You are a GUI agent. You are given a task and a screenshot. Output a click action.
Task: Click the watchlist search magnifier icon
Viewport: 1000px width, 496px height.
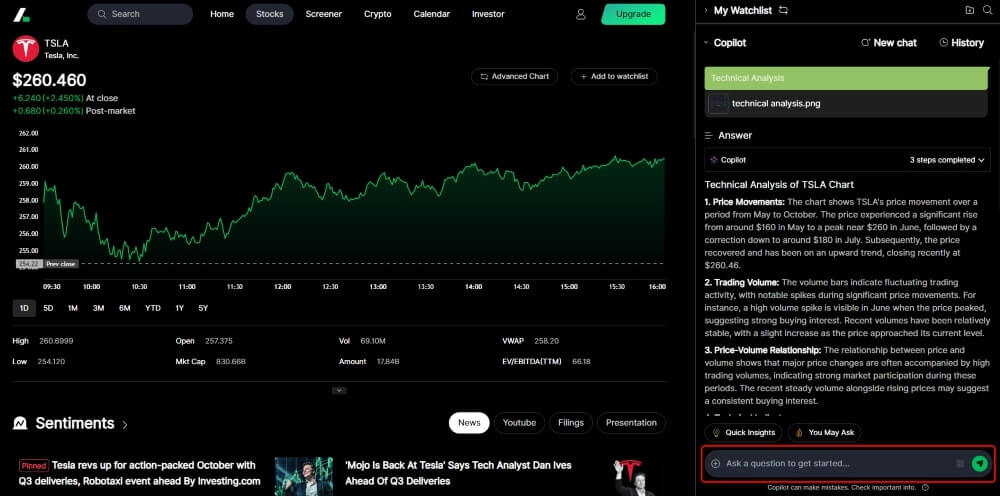tap(985, 10)
